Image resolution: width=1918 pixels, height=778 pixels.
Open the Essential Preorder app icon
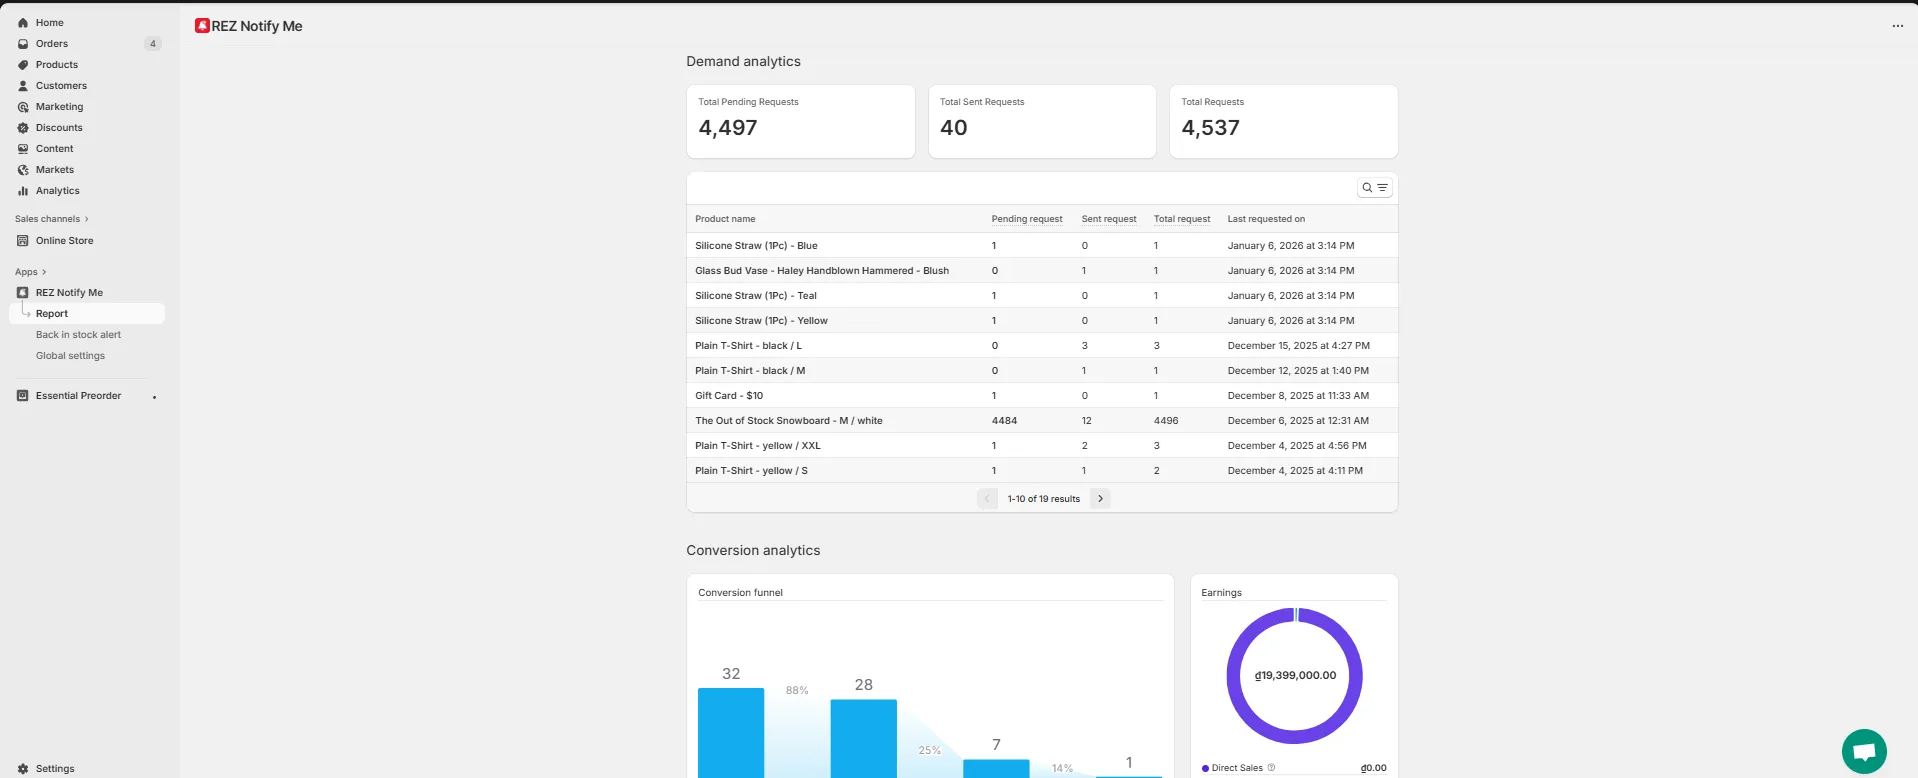pyautogui.click(x=23, y=396)
